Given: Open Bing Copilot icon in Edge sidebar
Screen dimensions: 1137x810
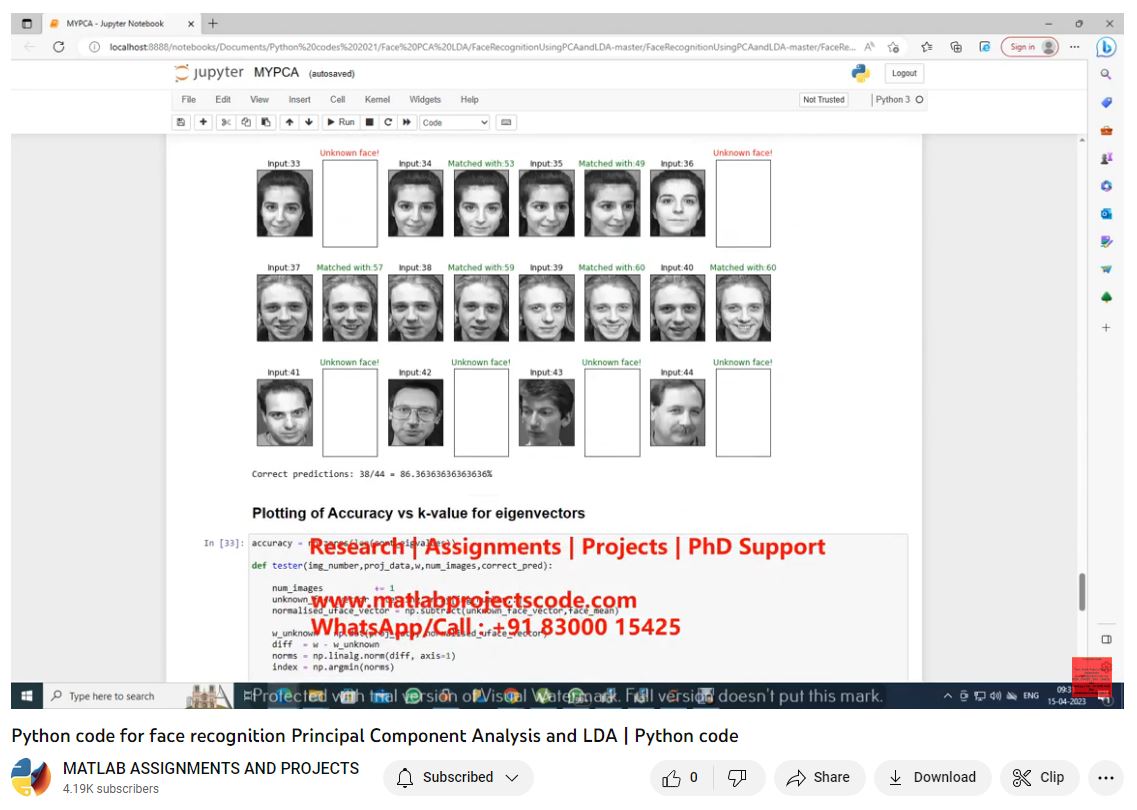Looking at the screenshot, I should click(x=1106, y=48).
